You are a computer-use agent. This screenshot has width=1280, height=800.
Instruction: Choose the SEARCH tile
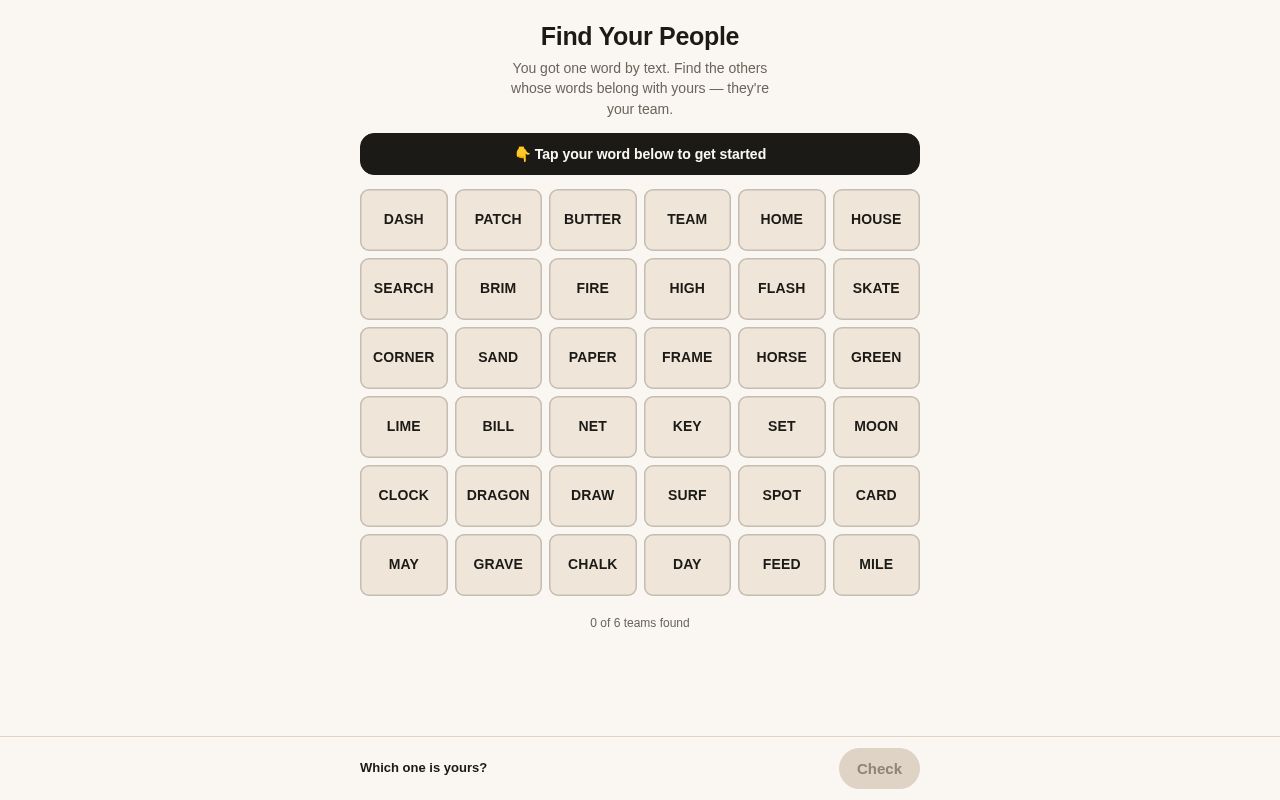point(404,289)
